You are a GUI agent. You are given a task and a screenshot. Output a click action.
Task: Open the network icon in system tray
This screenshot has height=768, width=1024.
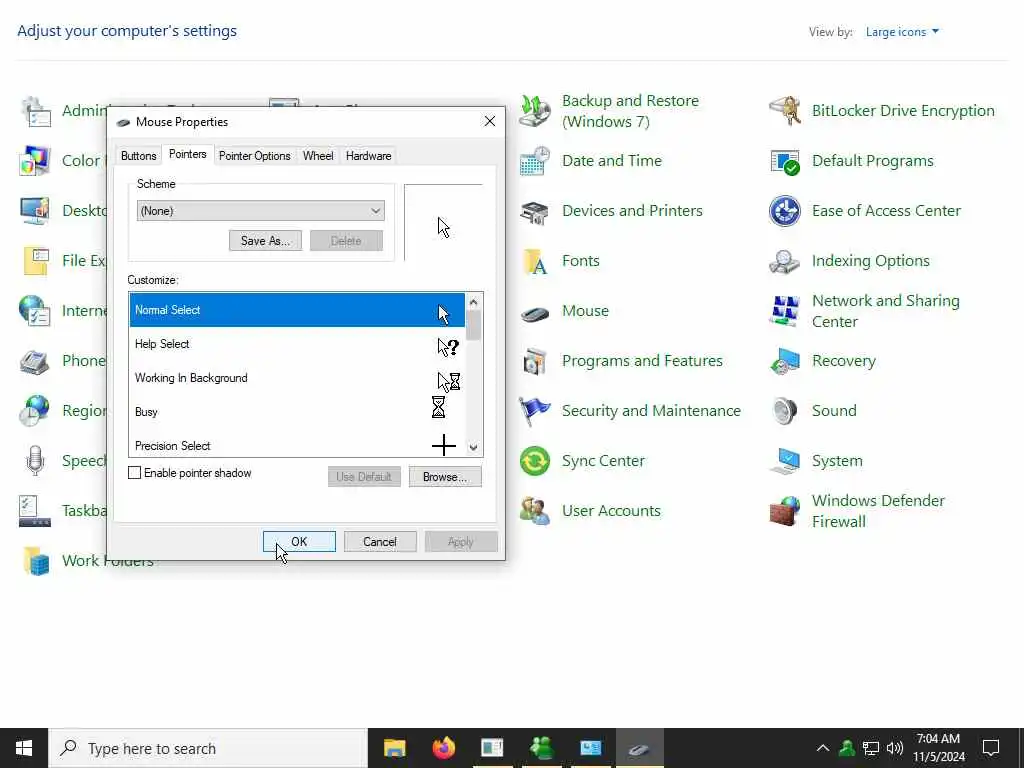pos(871,748)
